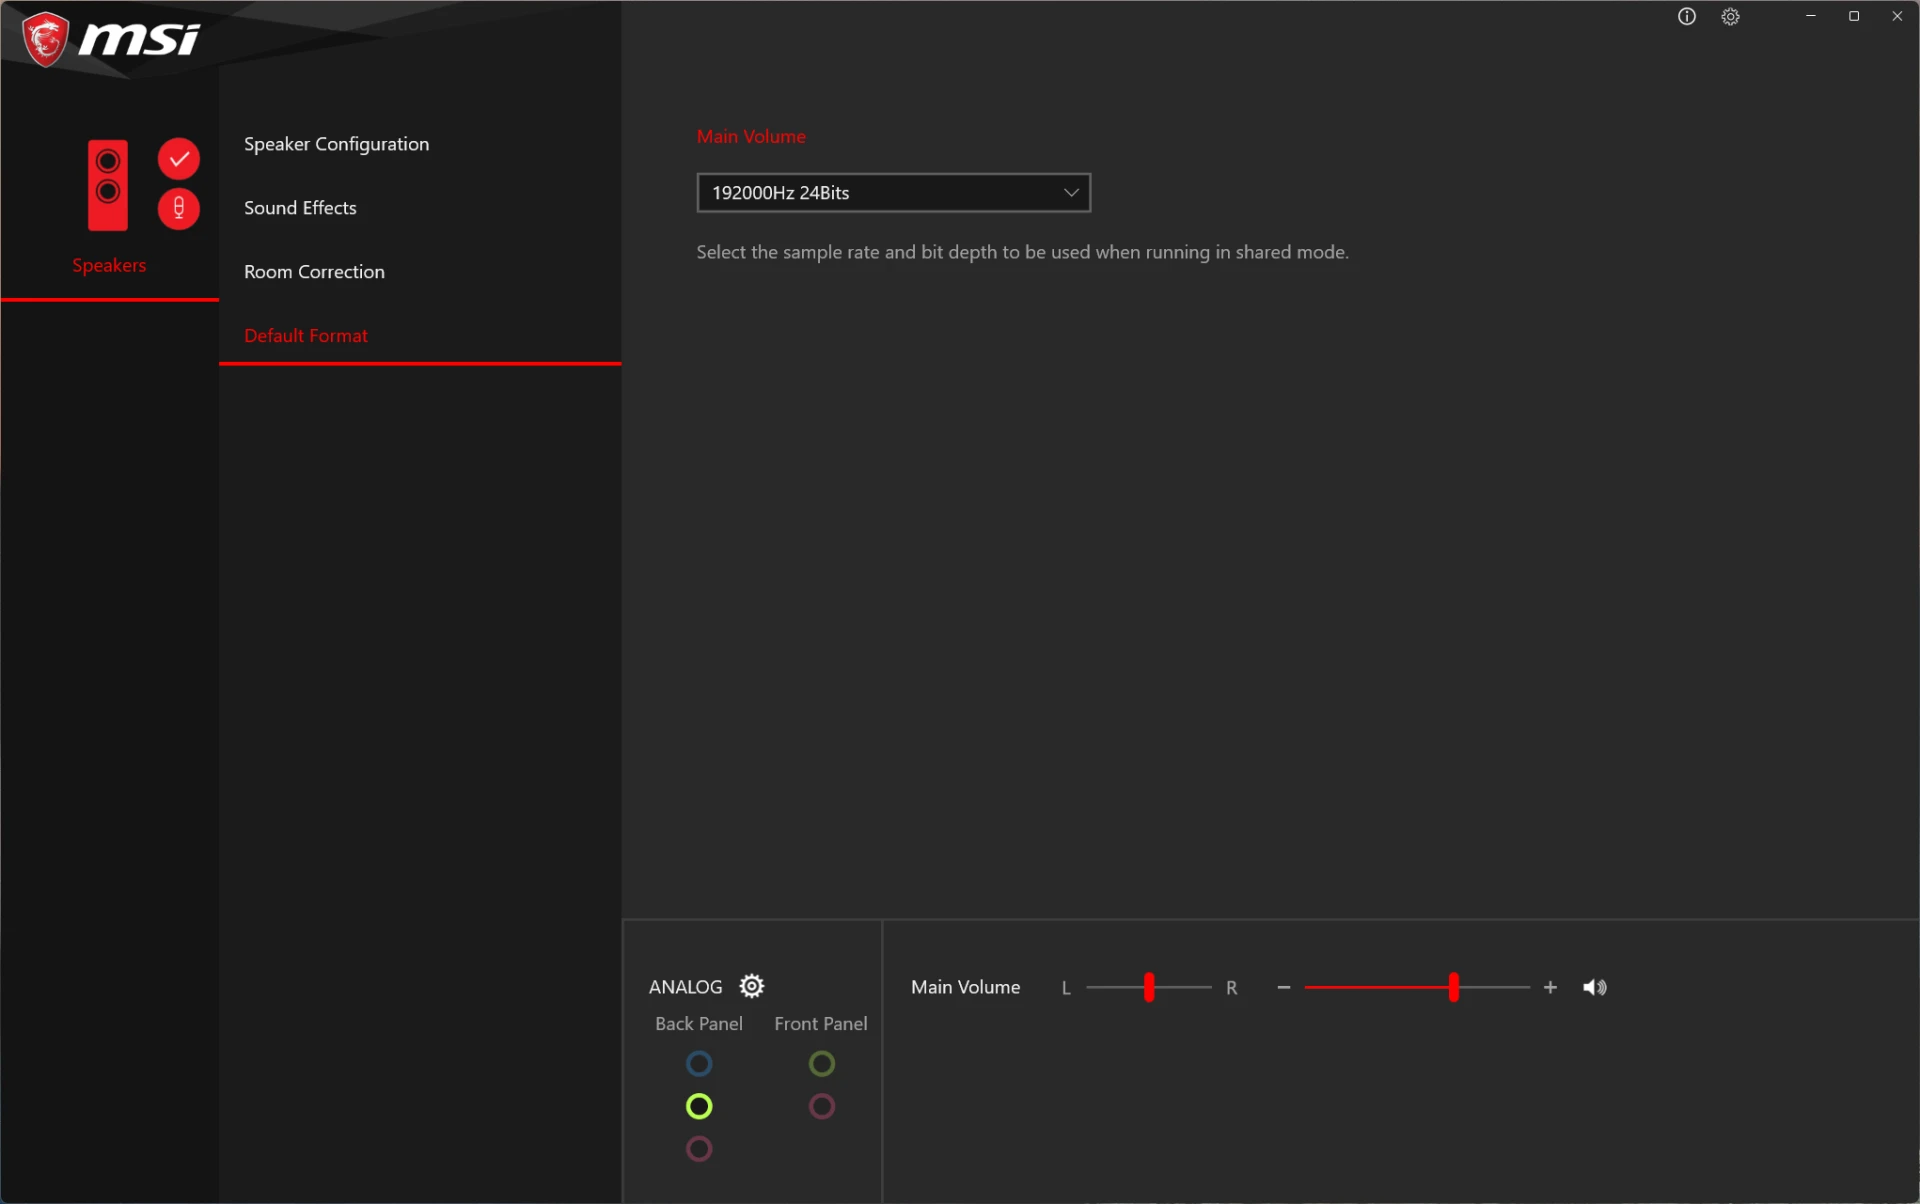Open the Sound Effects tab
The image size is (1920, 1204).
300,208
